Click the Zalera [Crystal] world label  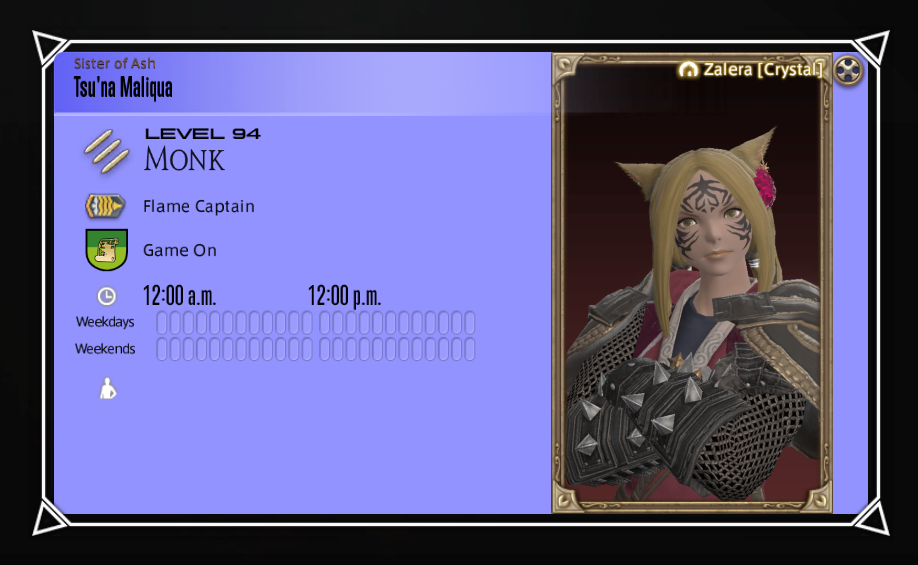tap(763, 70)
